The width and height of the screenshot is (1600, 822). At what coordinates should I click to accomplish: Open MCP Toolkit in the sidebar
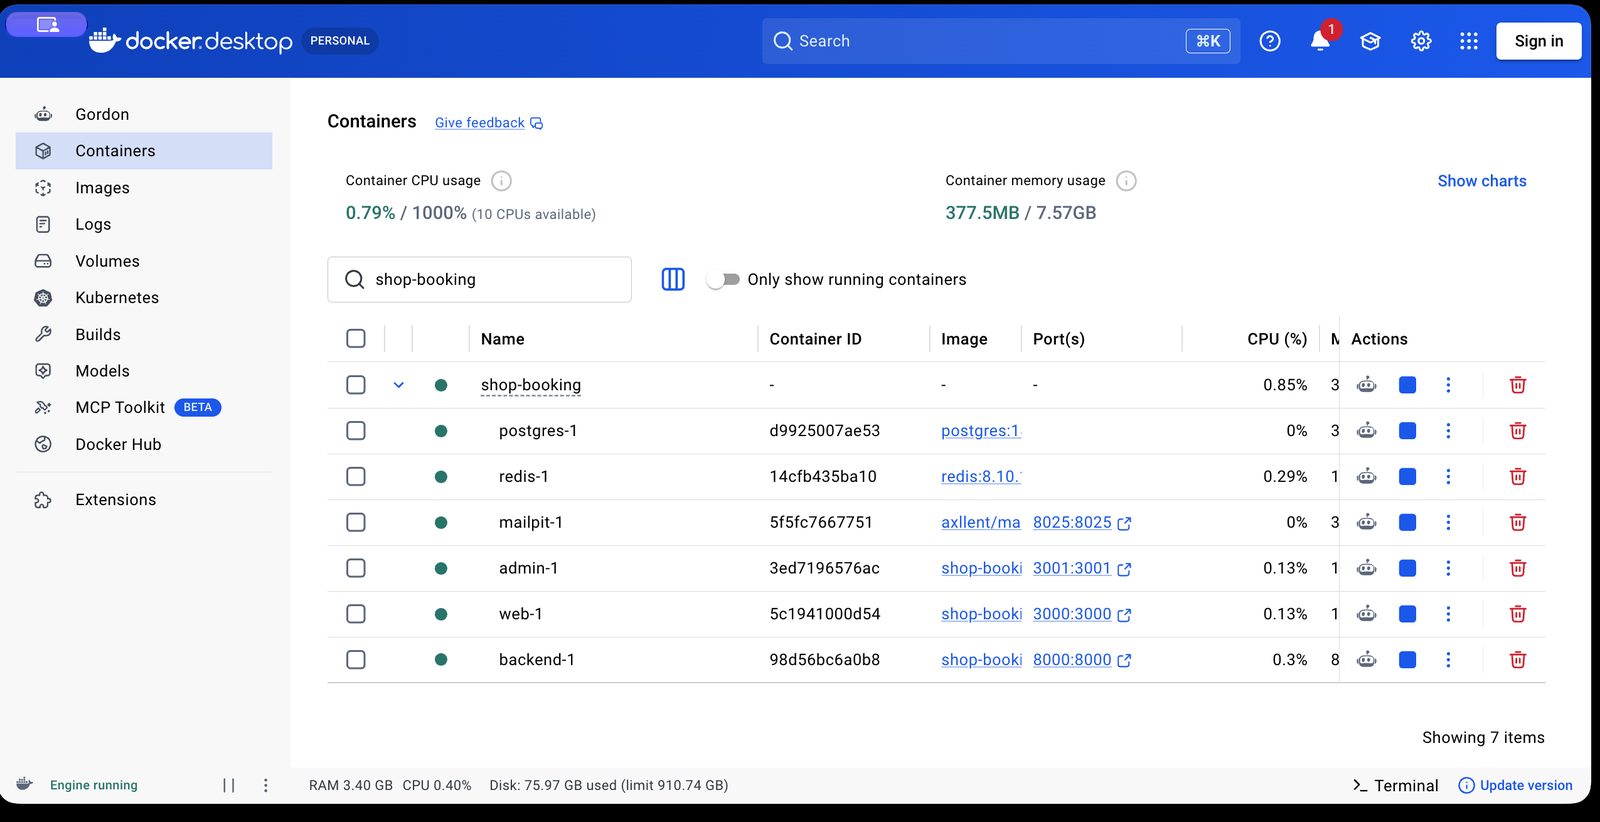pos(144,408)
